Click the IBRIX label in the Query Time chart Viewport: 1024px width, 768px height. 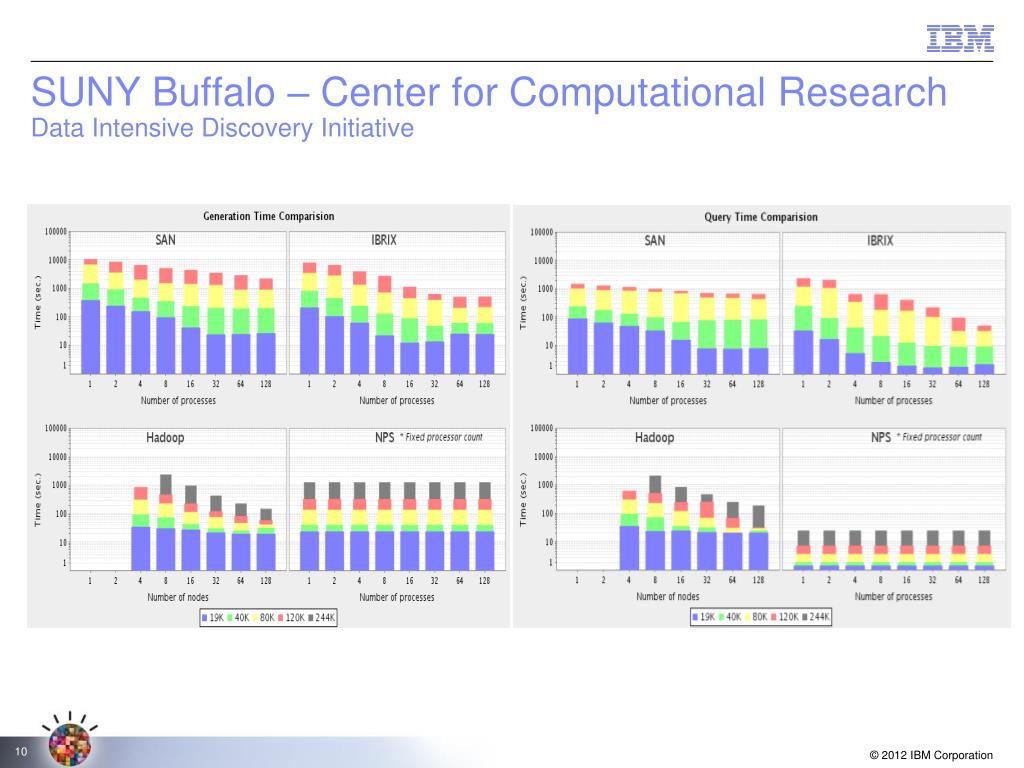click(x=880, y=240)
